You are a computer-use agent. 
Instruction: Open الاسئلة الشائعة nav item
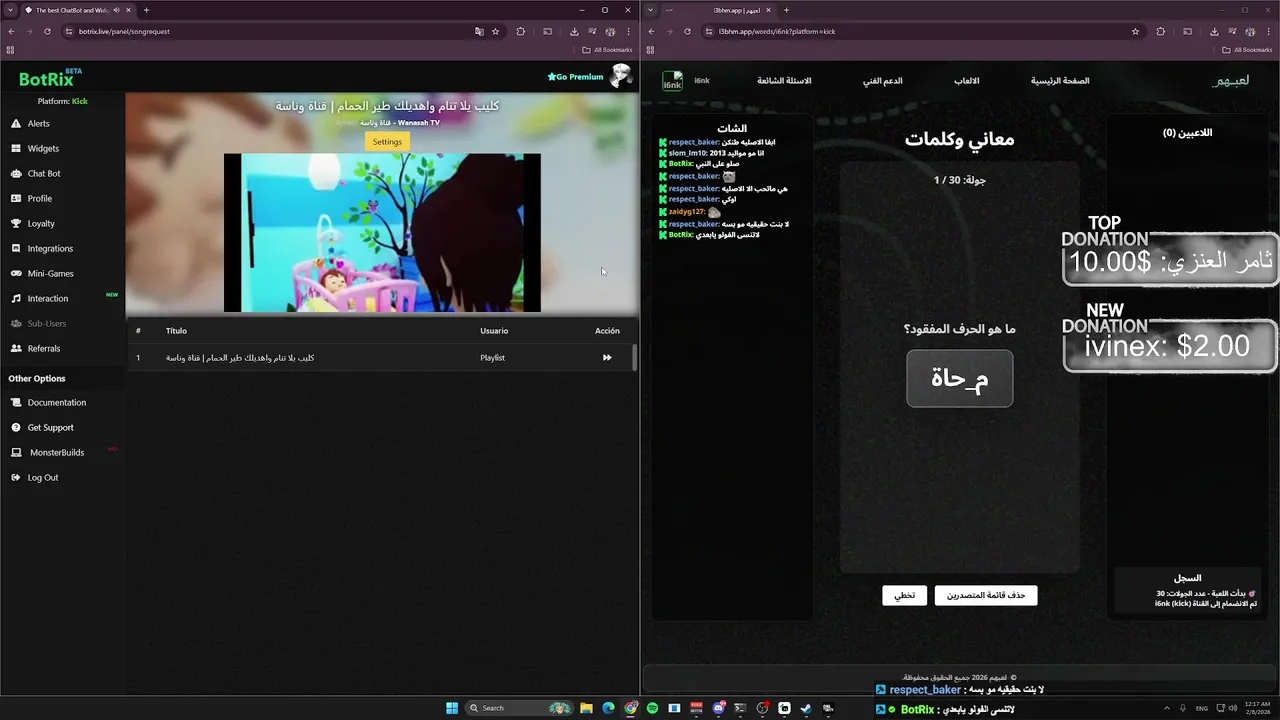(x=784, y=80)
